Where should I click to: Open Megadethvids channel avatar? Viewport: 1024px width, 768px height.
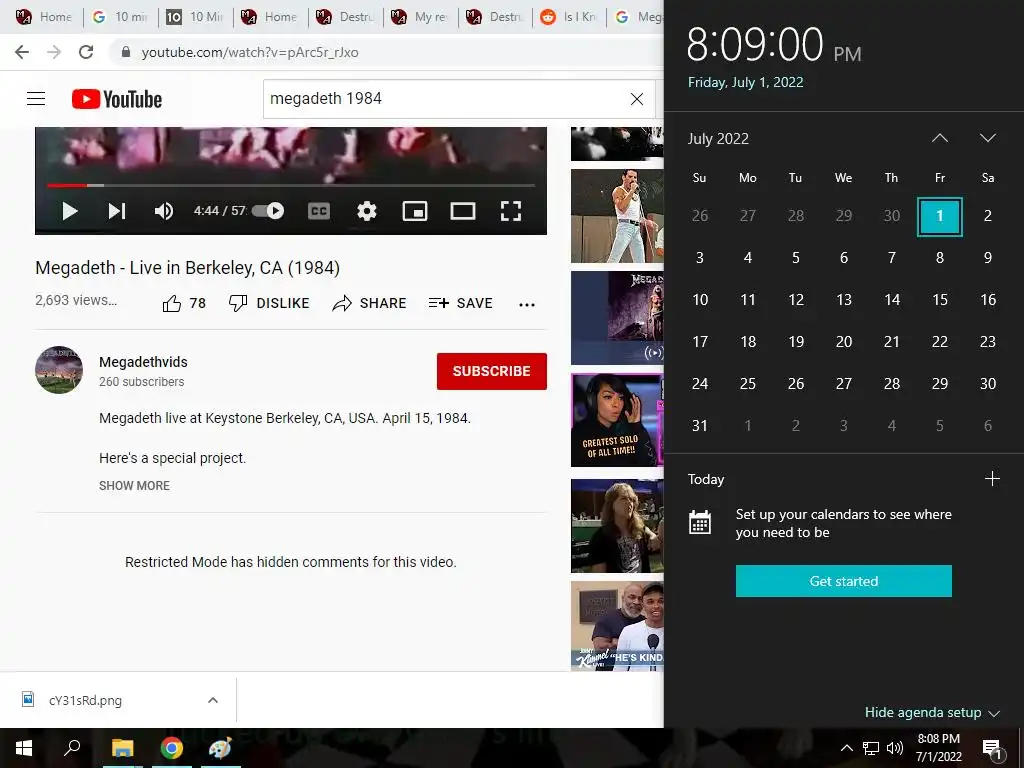pos(59,370)
